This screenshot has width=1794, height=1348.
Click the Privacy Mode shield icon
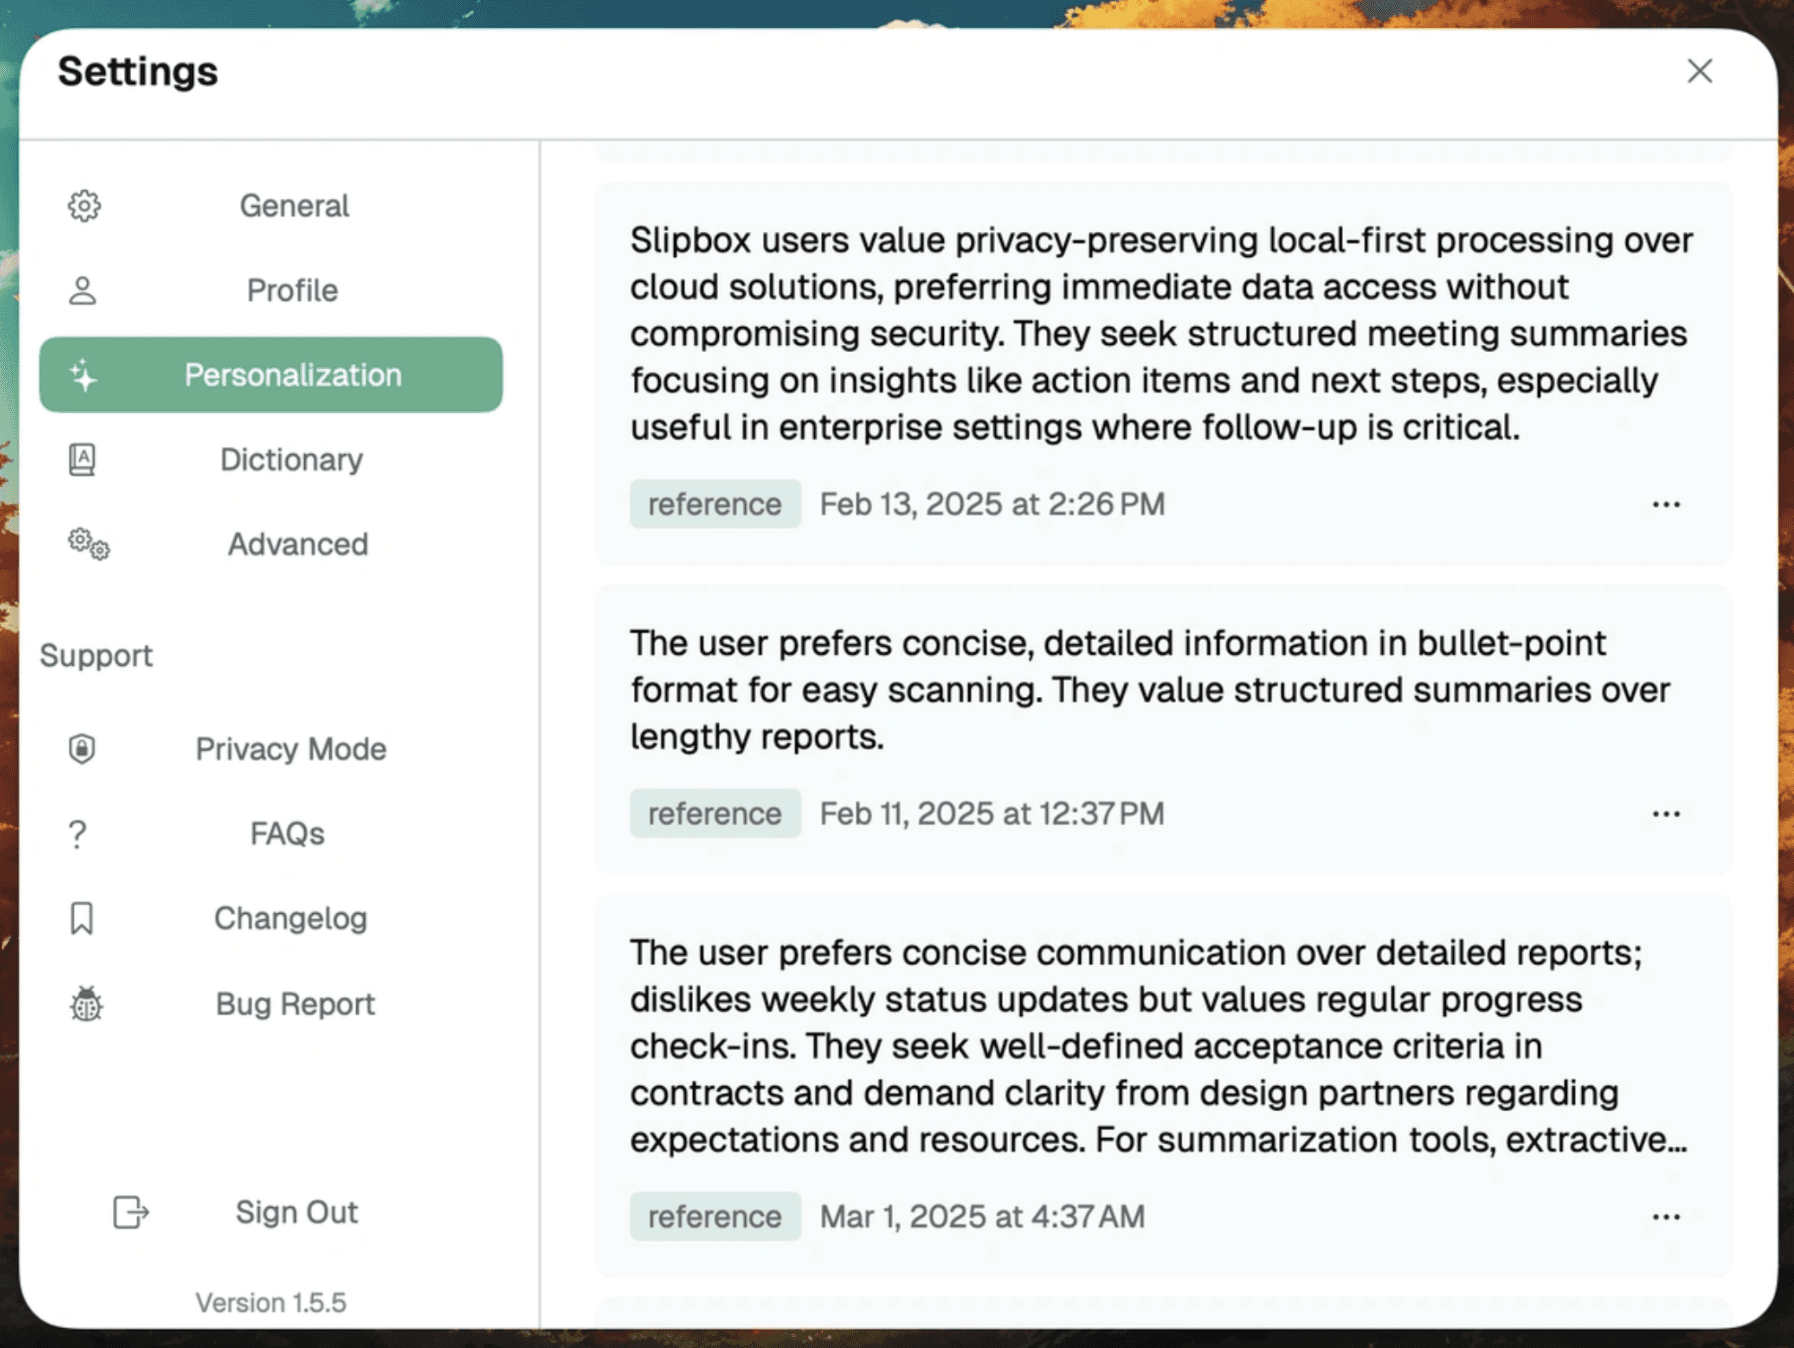(x=80, y=748)
